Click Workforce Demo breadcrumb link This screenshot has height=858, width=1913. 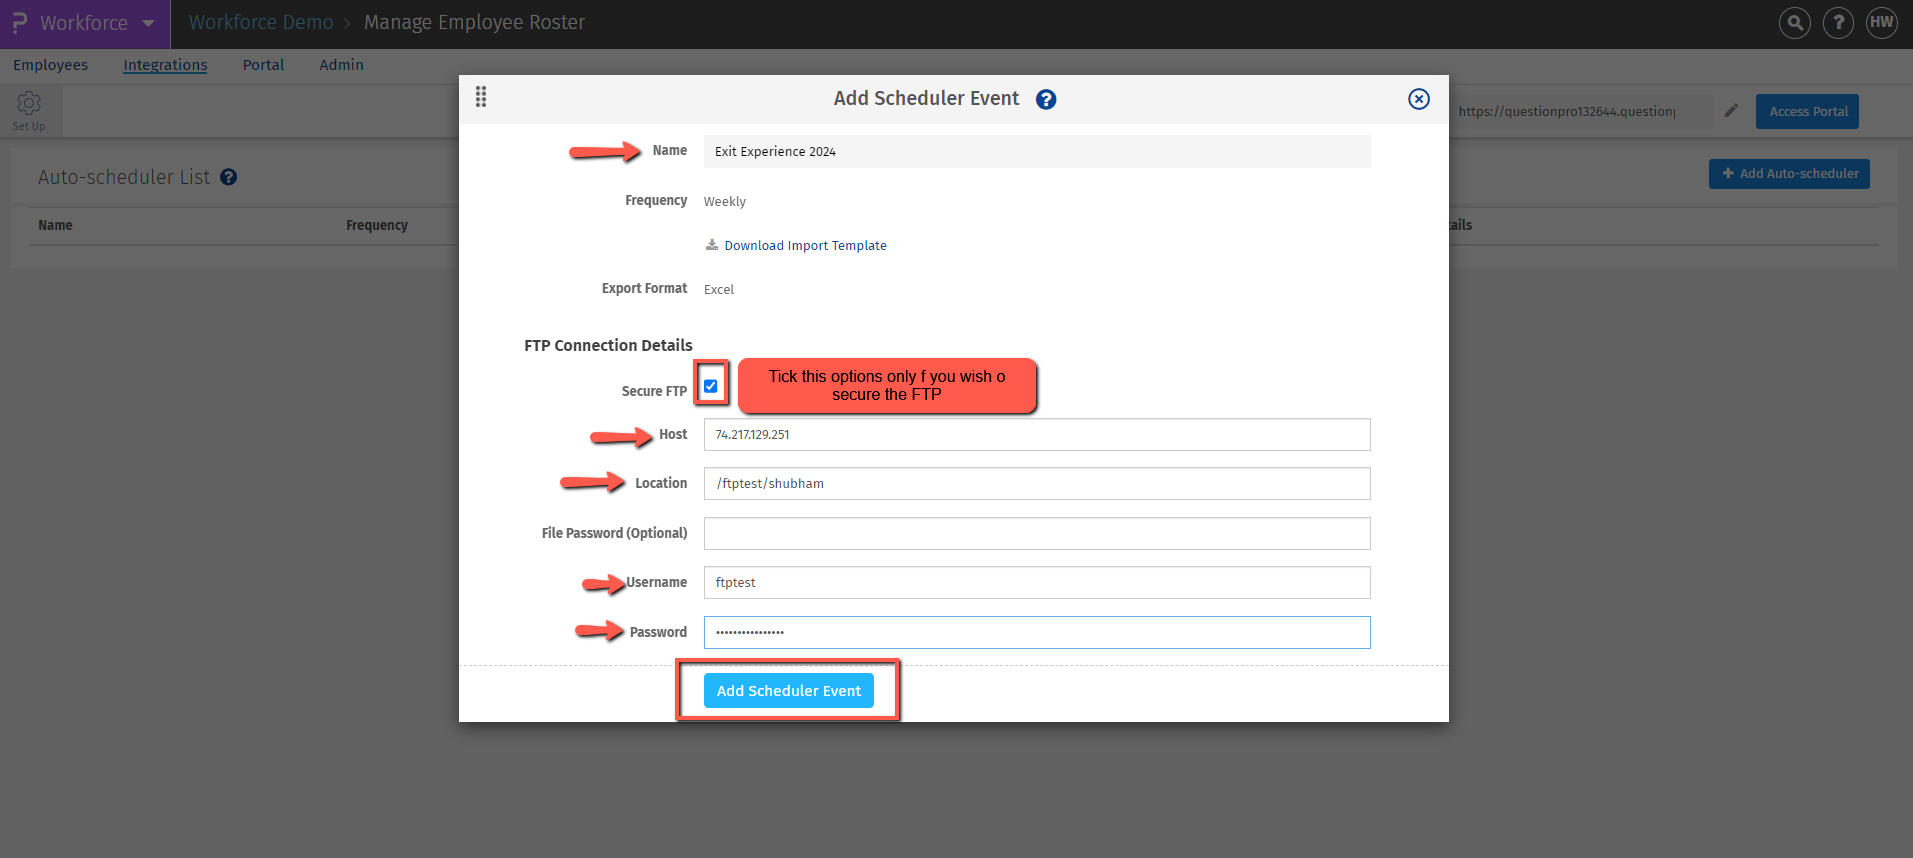tap(261, 23)
